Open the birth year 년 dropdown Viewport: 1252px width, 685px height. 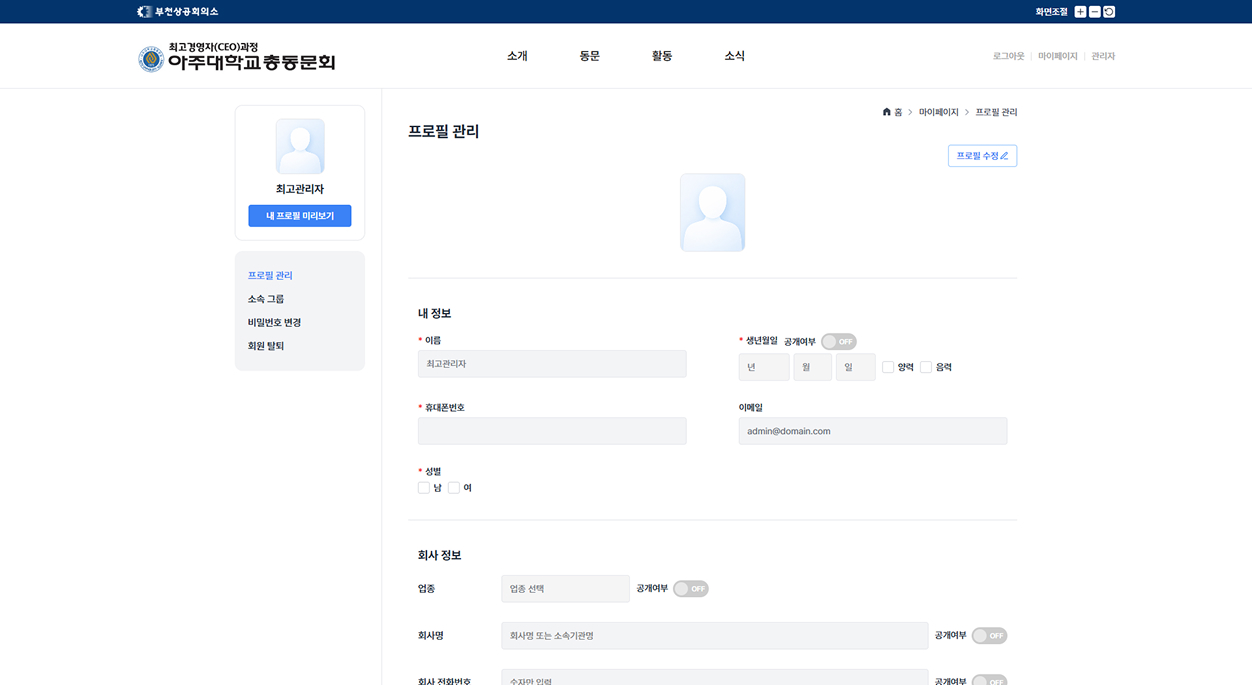pos(764,367)
